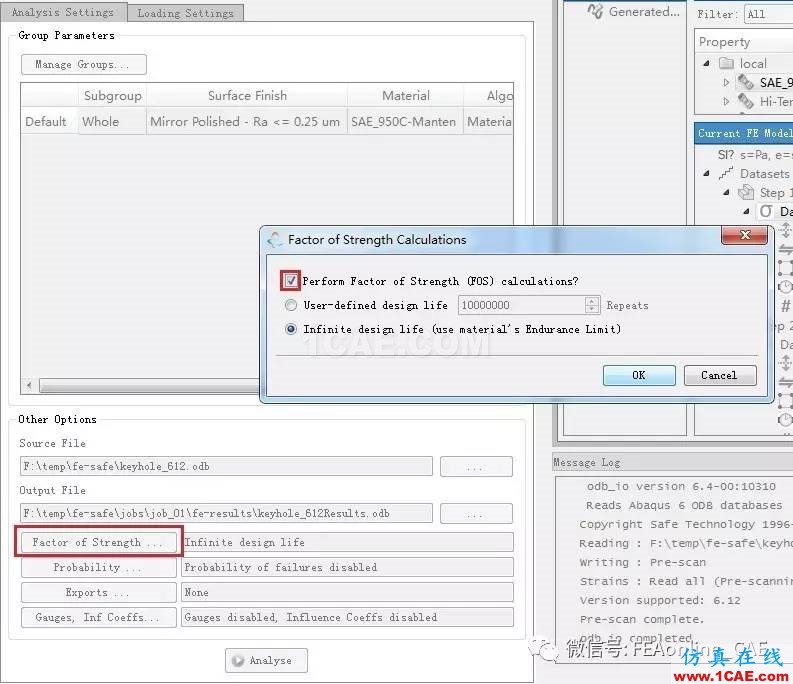Collapse the Step 1 tree node
Viewport: 793px width, 684px height.
tap(726, 192)
